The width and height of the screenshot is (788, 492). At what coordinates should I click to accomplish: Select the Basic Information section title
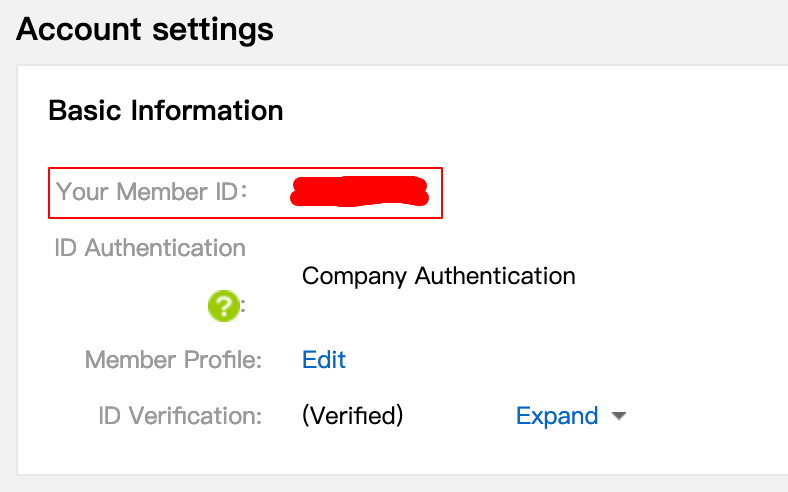click(x=166, y=110)
